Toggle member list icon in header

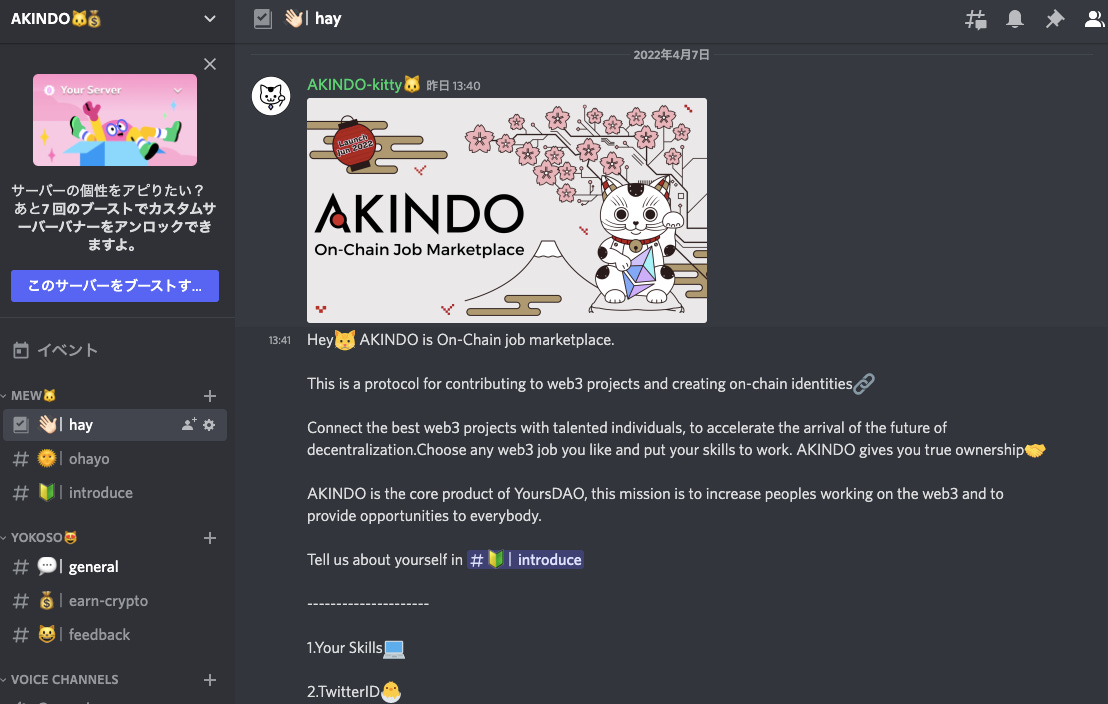point(1095,19)
